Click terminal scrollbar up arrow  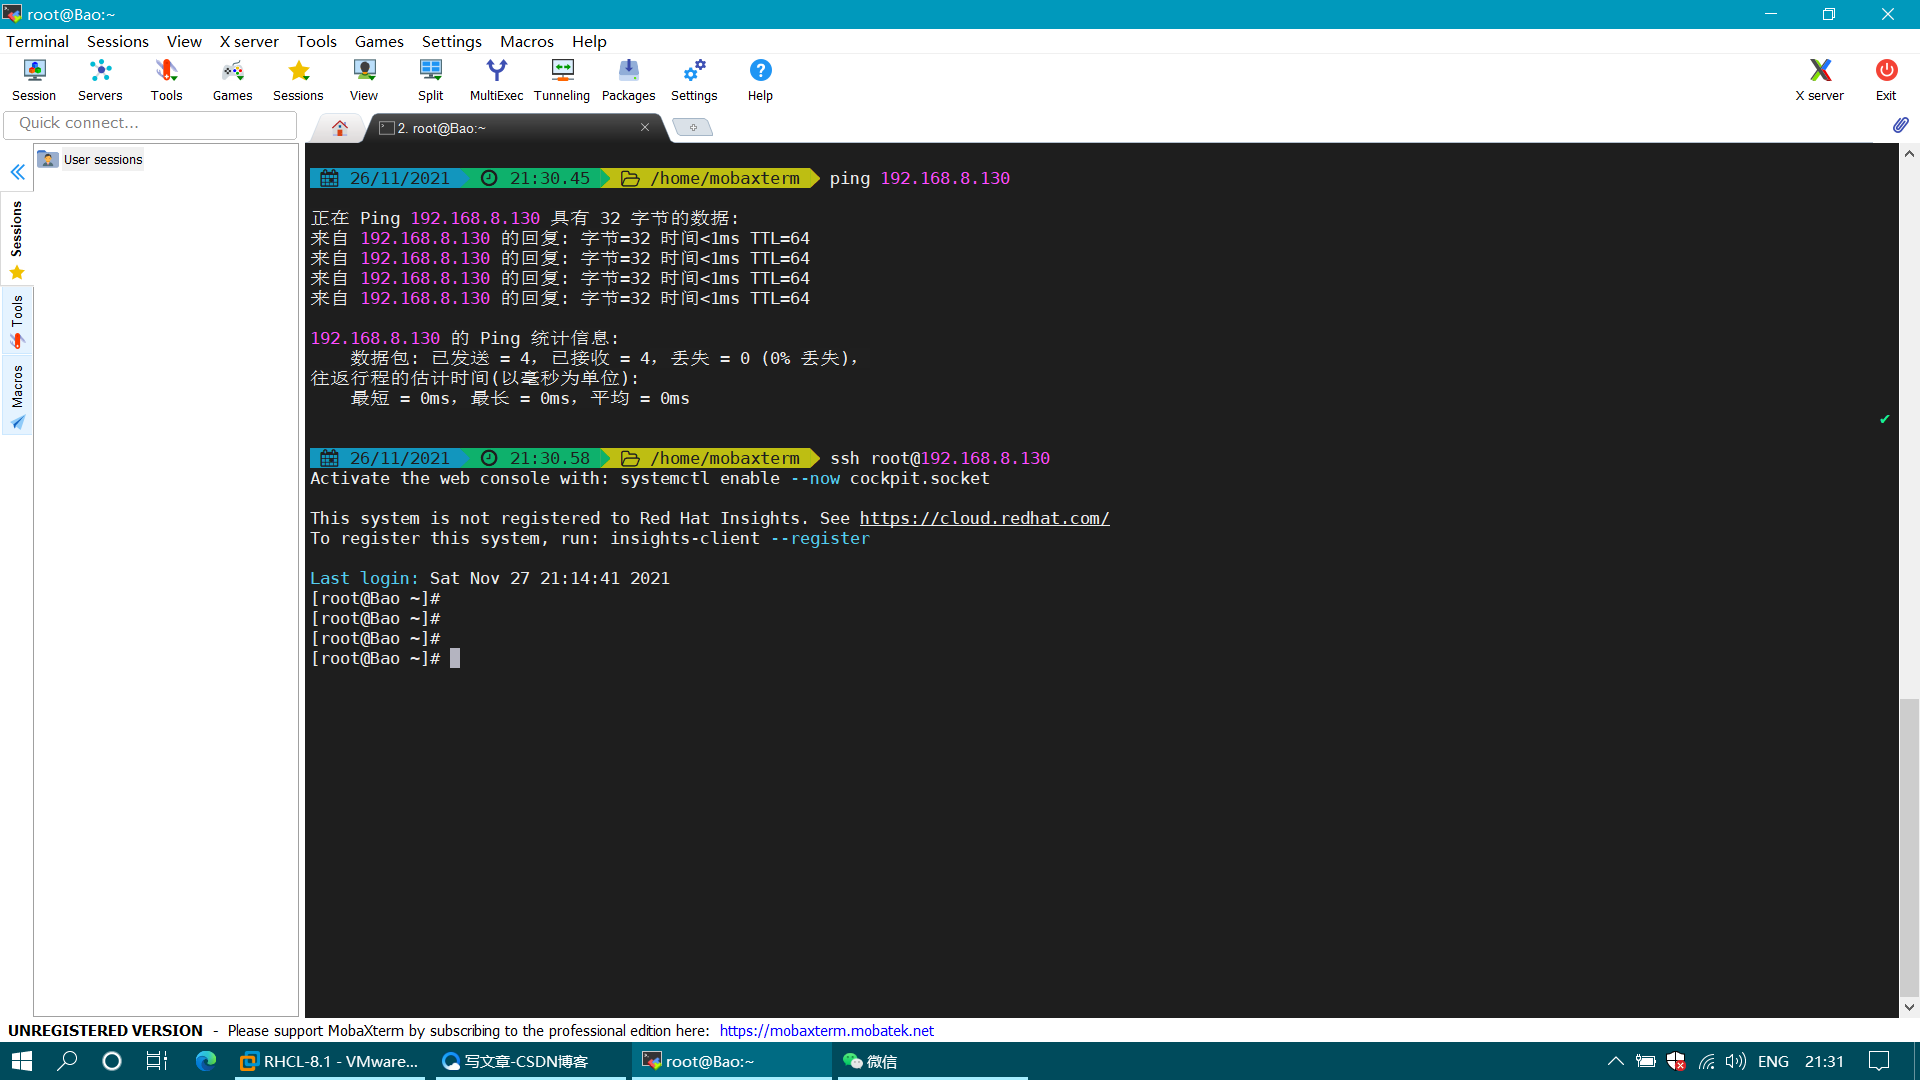[x=1909, y=154]
